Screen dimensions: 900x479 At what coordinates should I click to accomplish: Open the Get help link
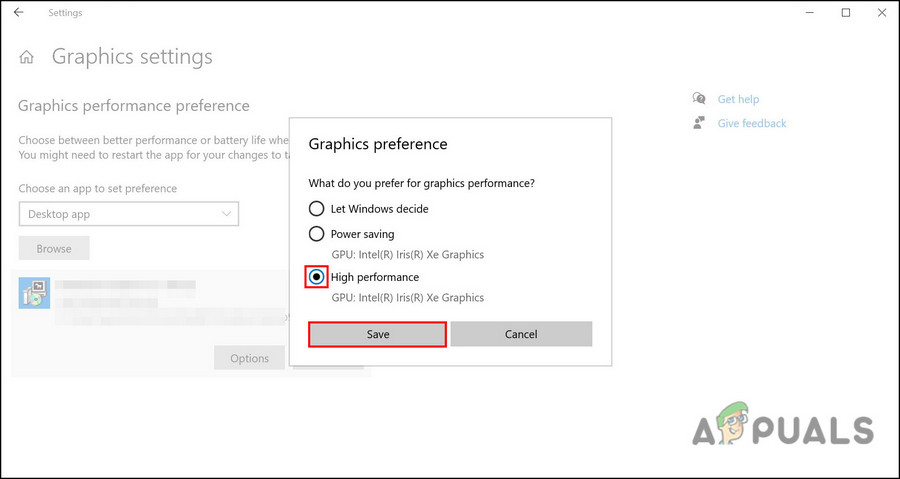pos(738,99)
